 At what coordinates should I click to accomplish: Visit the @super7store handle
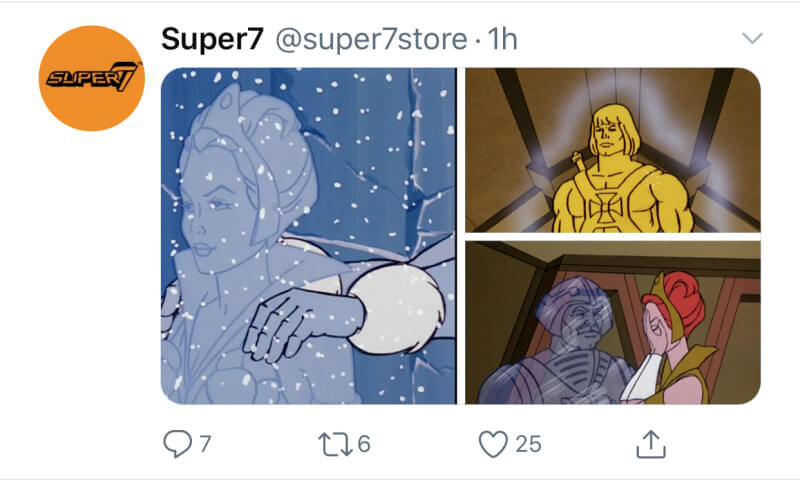click(x=371, y=39)
